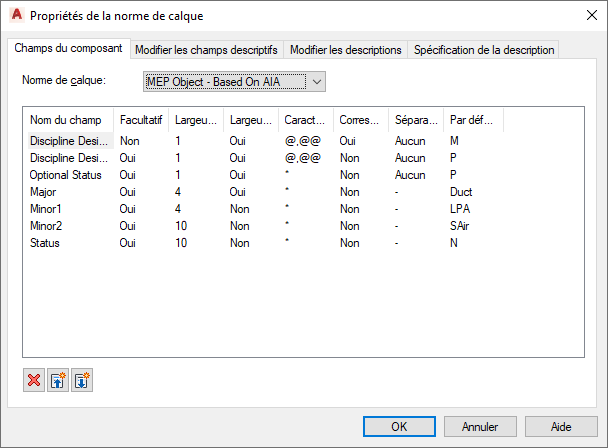The image size is (608, 448).
Task: Open Modifier les champs descriptifs tab
Action: tap(206, 50)
